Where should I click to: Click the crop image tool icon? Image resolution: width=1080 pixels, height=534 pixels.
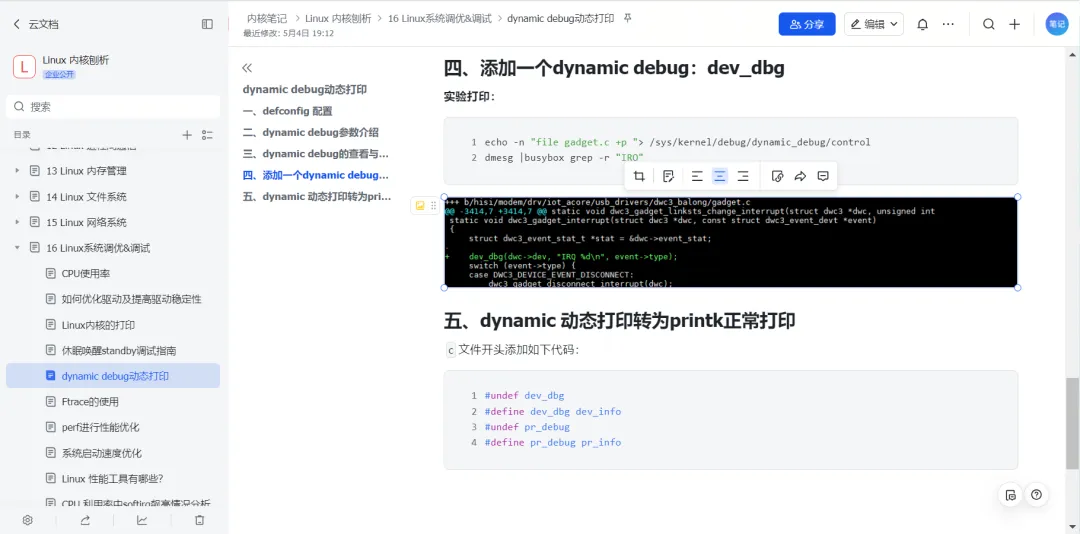click(639, 176)
